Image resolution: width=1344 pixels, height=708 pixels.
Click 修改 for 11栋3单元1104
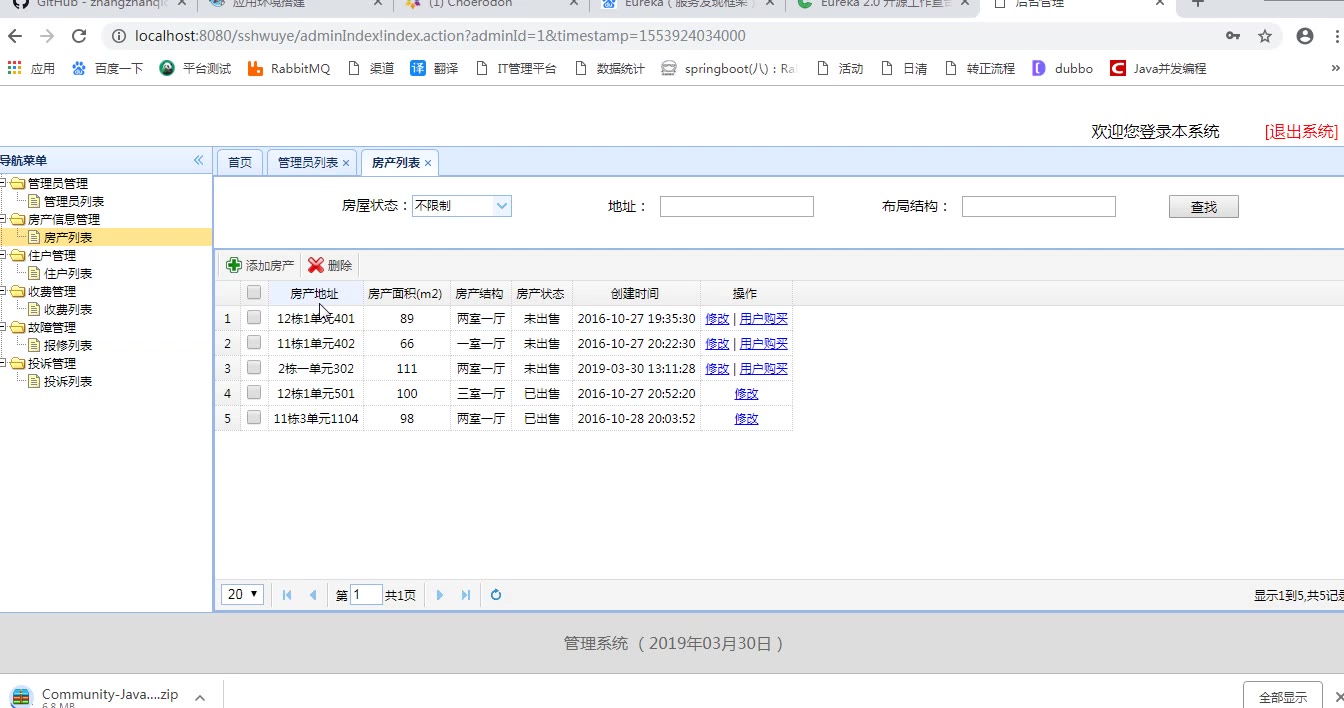click(x=746, y=419)
